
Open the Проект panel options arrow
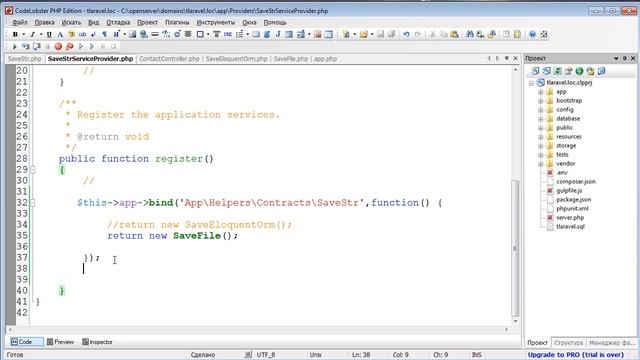616,59
